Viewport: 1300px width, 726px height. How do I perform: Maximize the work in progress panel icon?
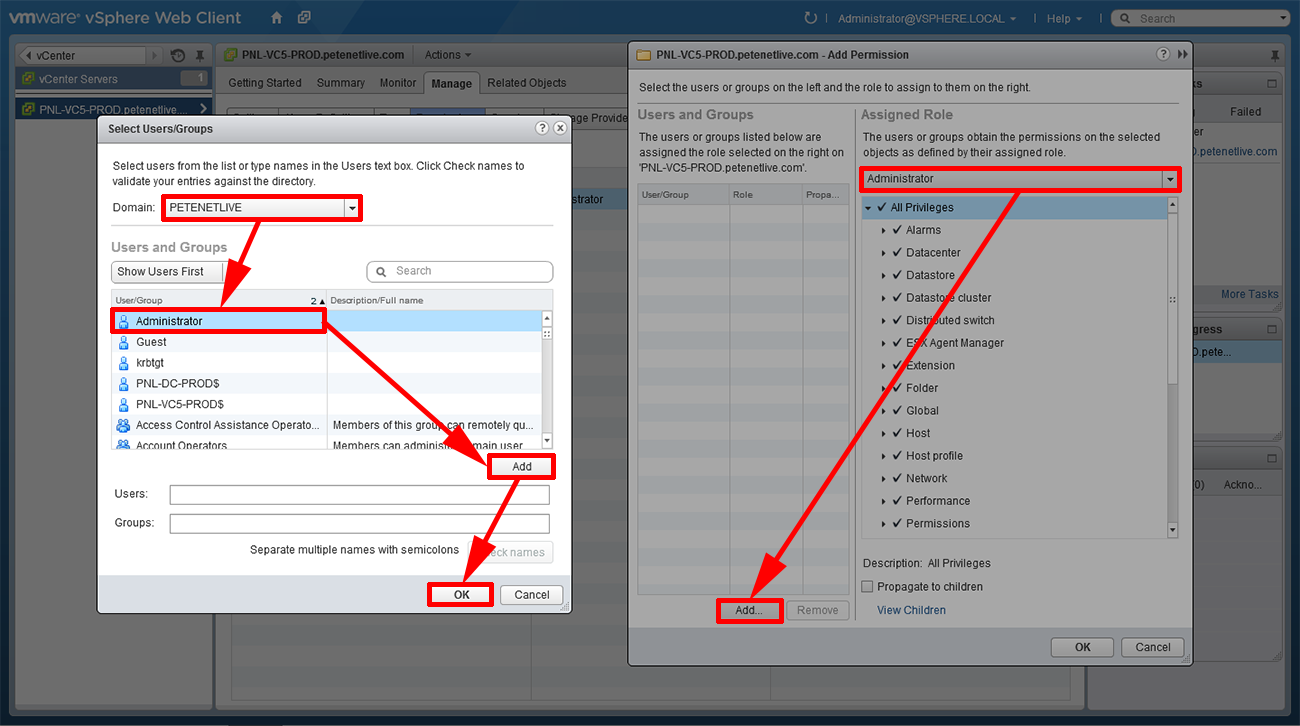coord(1272,329)
